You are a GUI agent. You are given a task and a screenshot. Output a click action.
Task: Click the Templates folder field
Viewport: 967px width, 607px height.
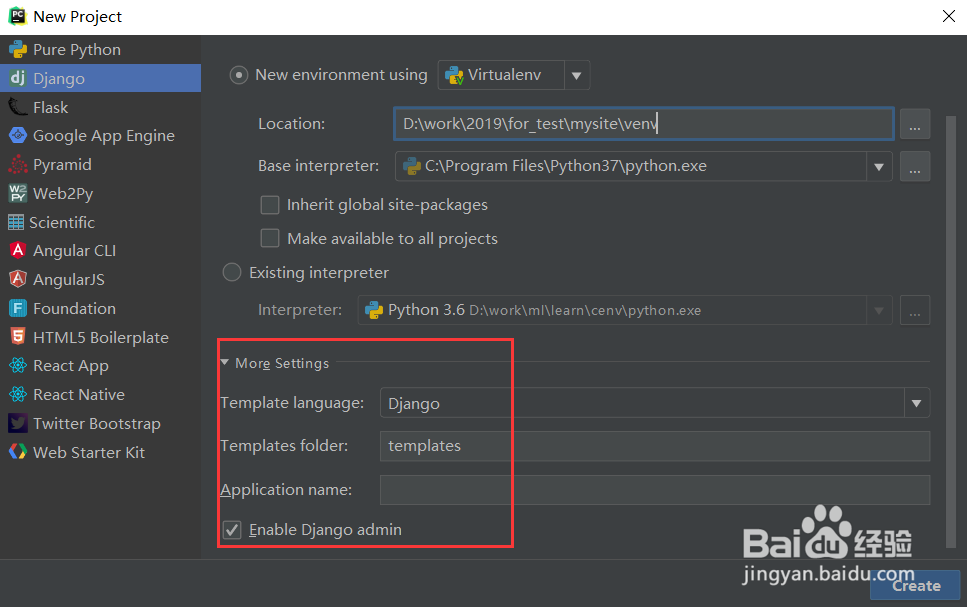tap(655, 446)
